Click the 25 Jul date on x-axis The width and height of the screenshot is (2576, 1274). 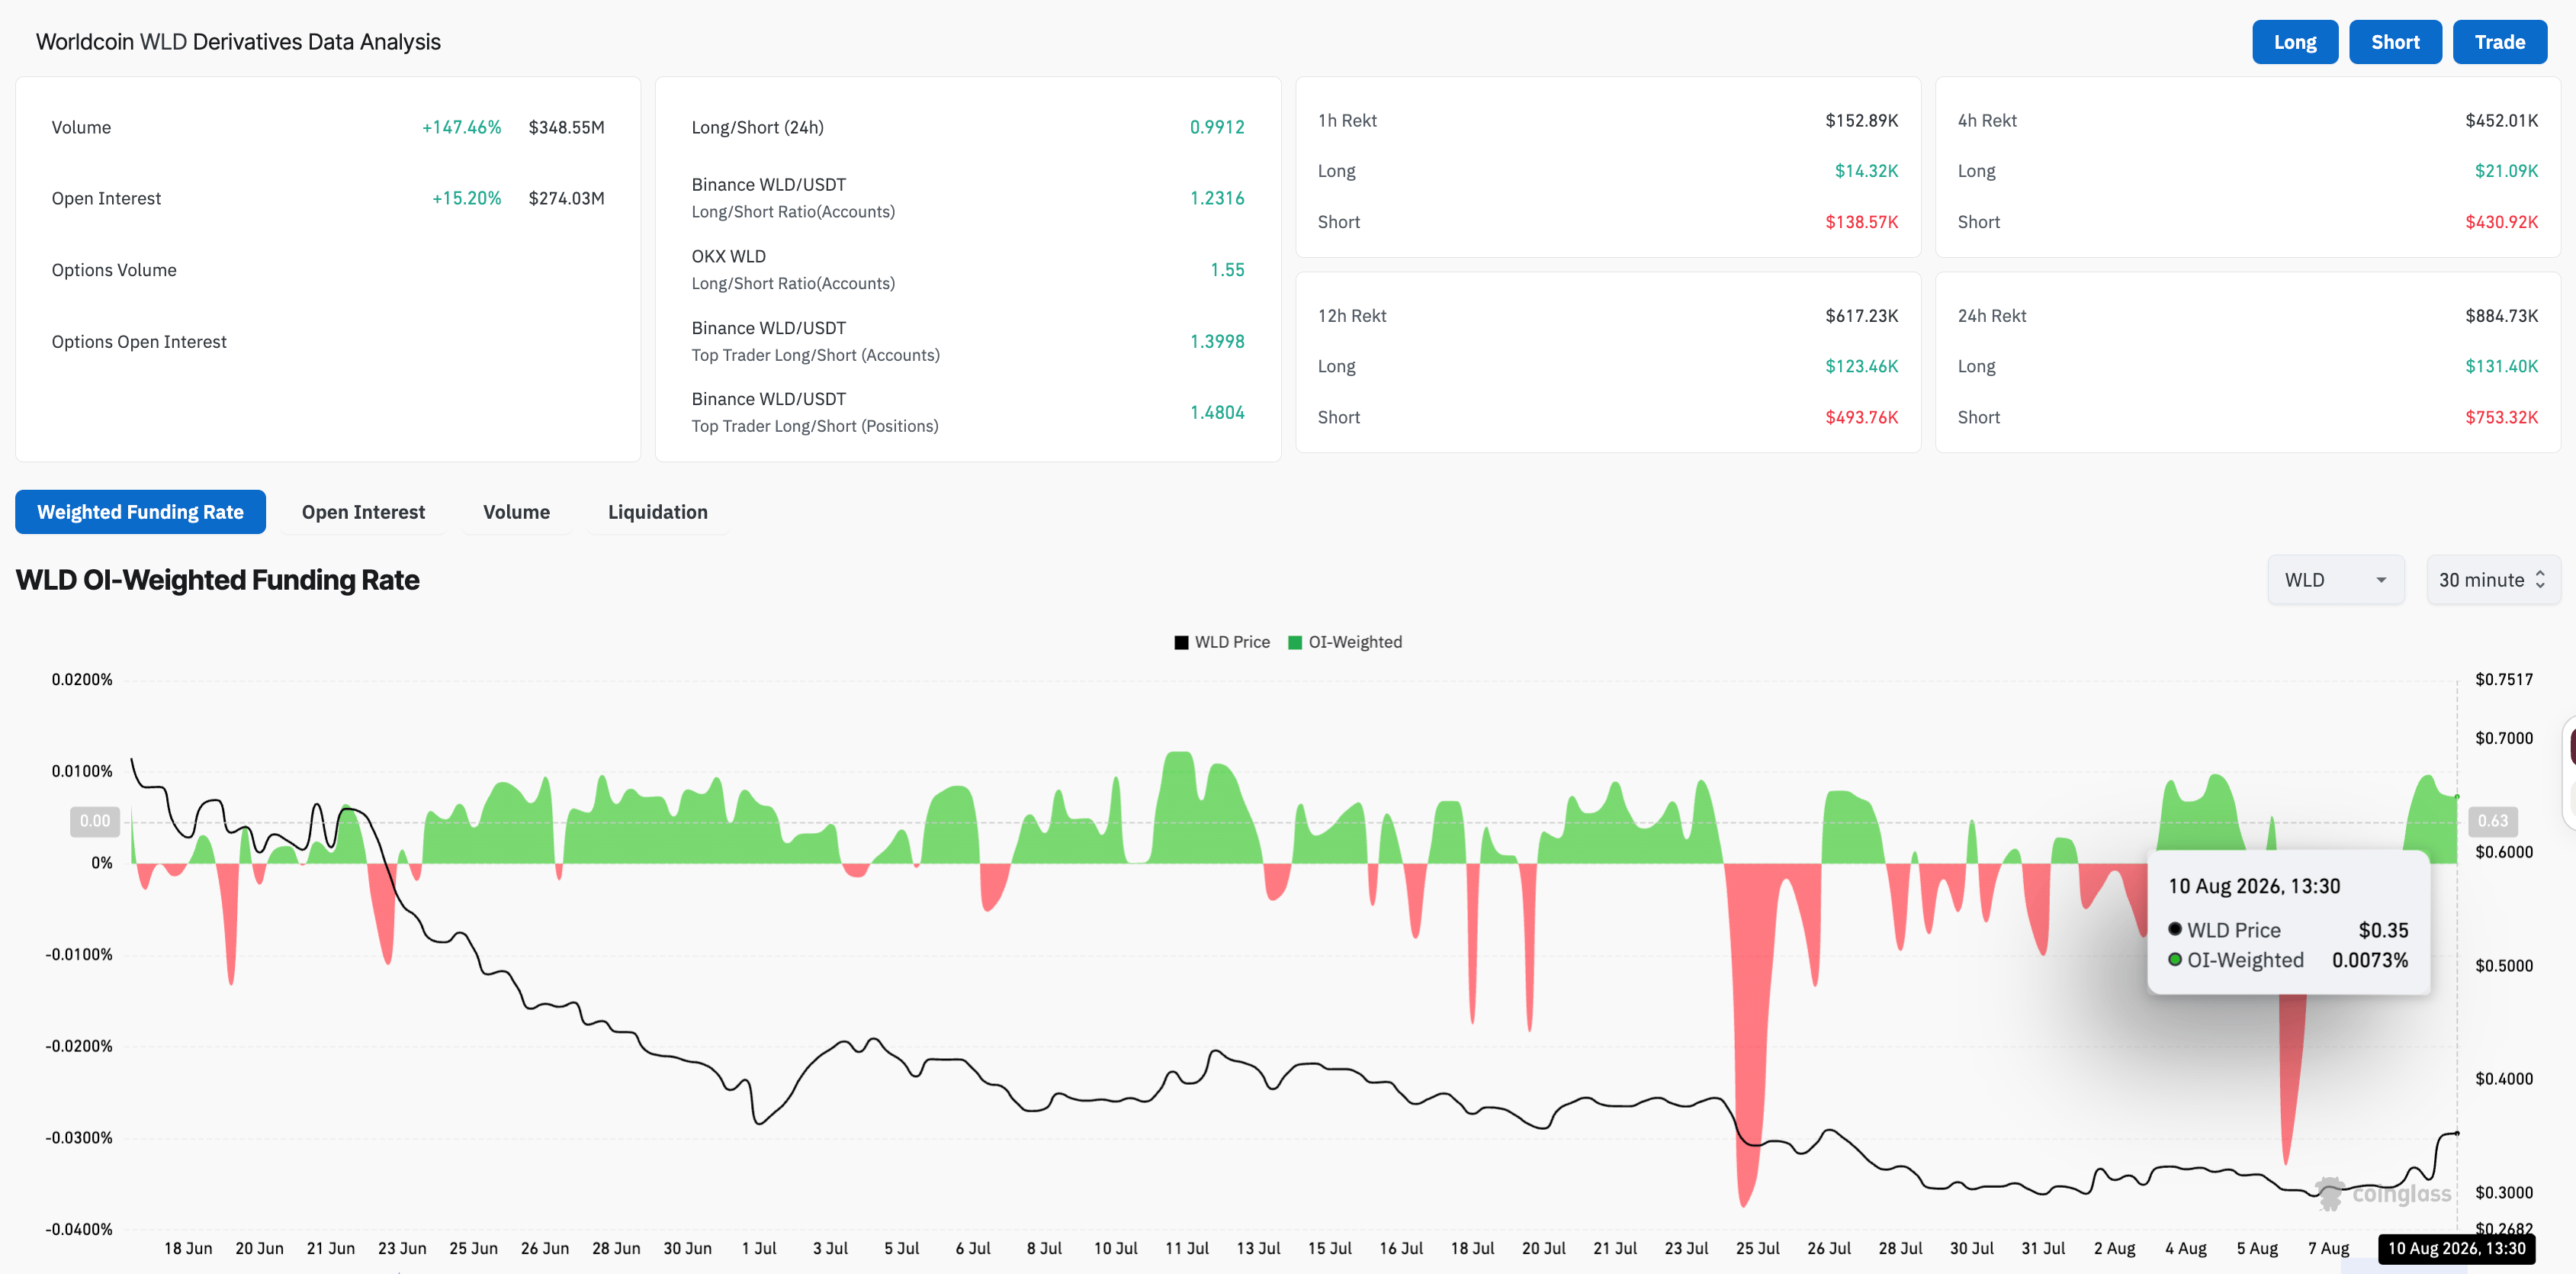1757,1249
